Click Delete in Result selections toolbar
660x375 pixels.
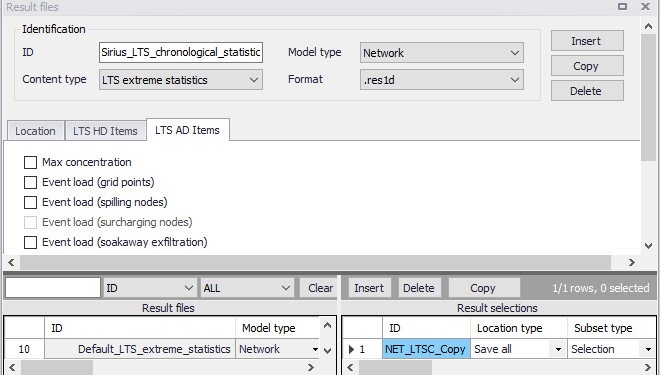point(418,288)
